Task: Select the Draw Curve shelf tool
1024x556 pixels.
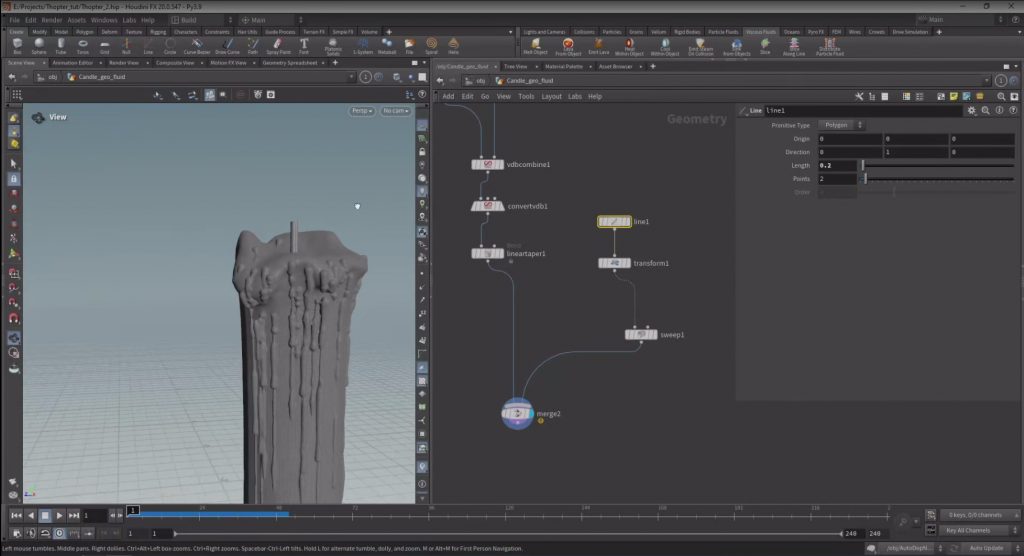Action: (x=227, y=46)
